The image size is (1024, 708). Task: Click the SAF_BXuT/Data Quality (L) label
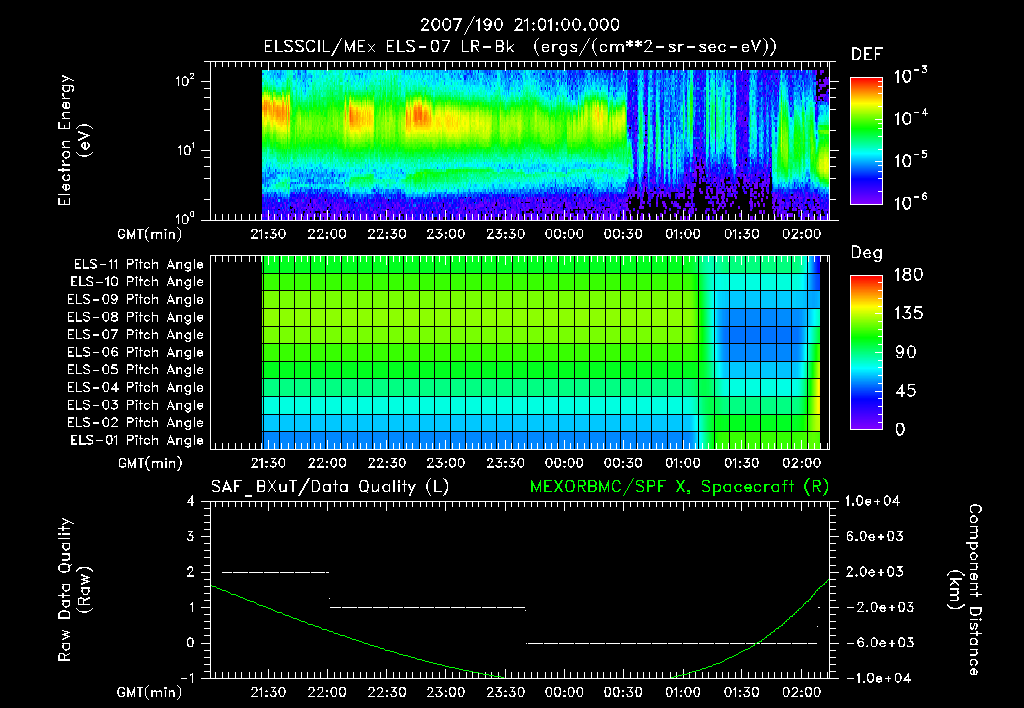click(x=330, y=487)
